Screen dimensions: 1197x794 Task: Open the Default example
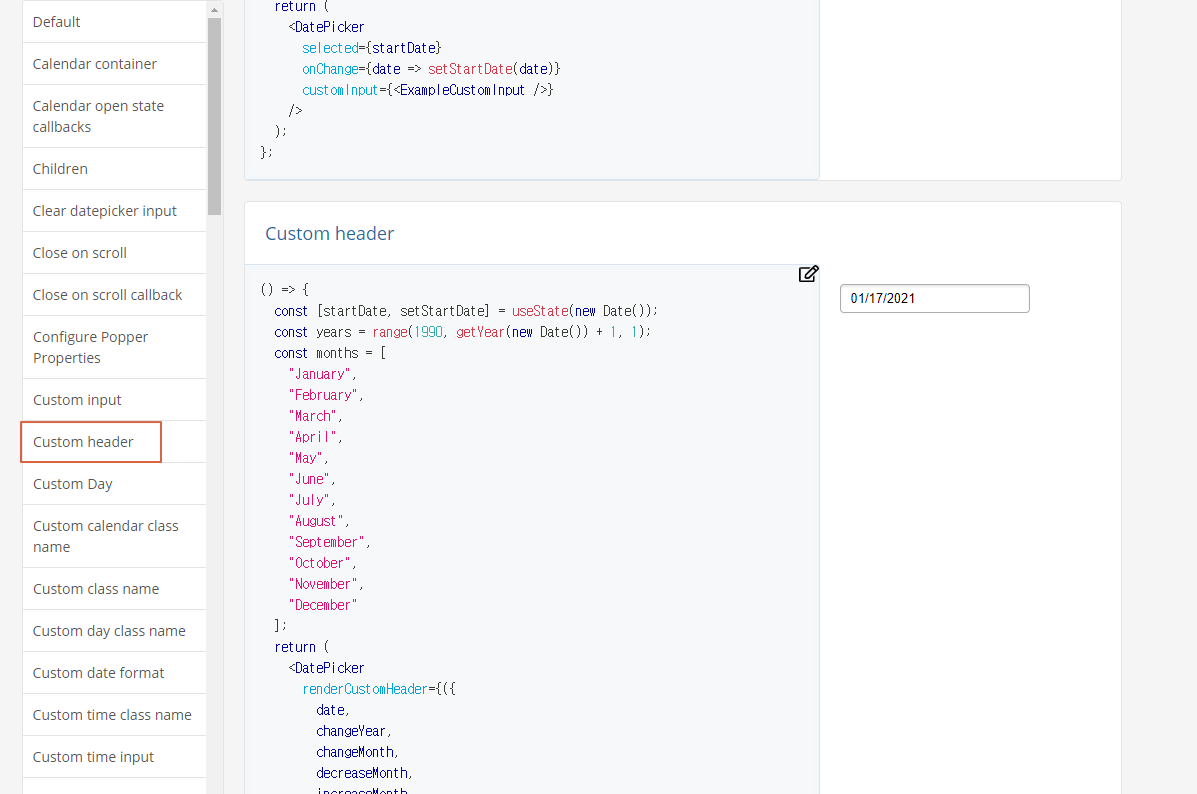(56, 21)
